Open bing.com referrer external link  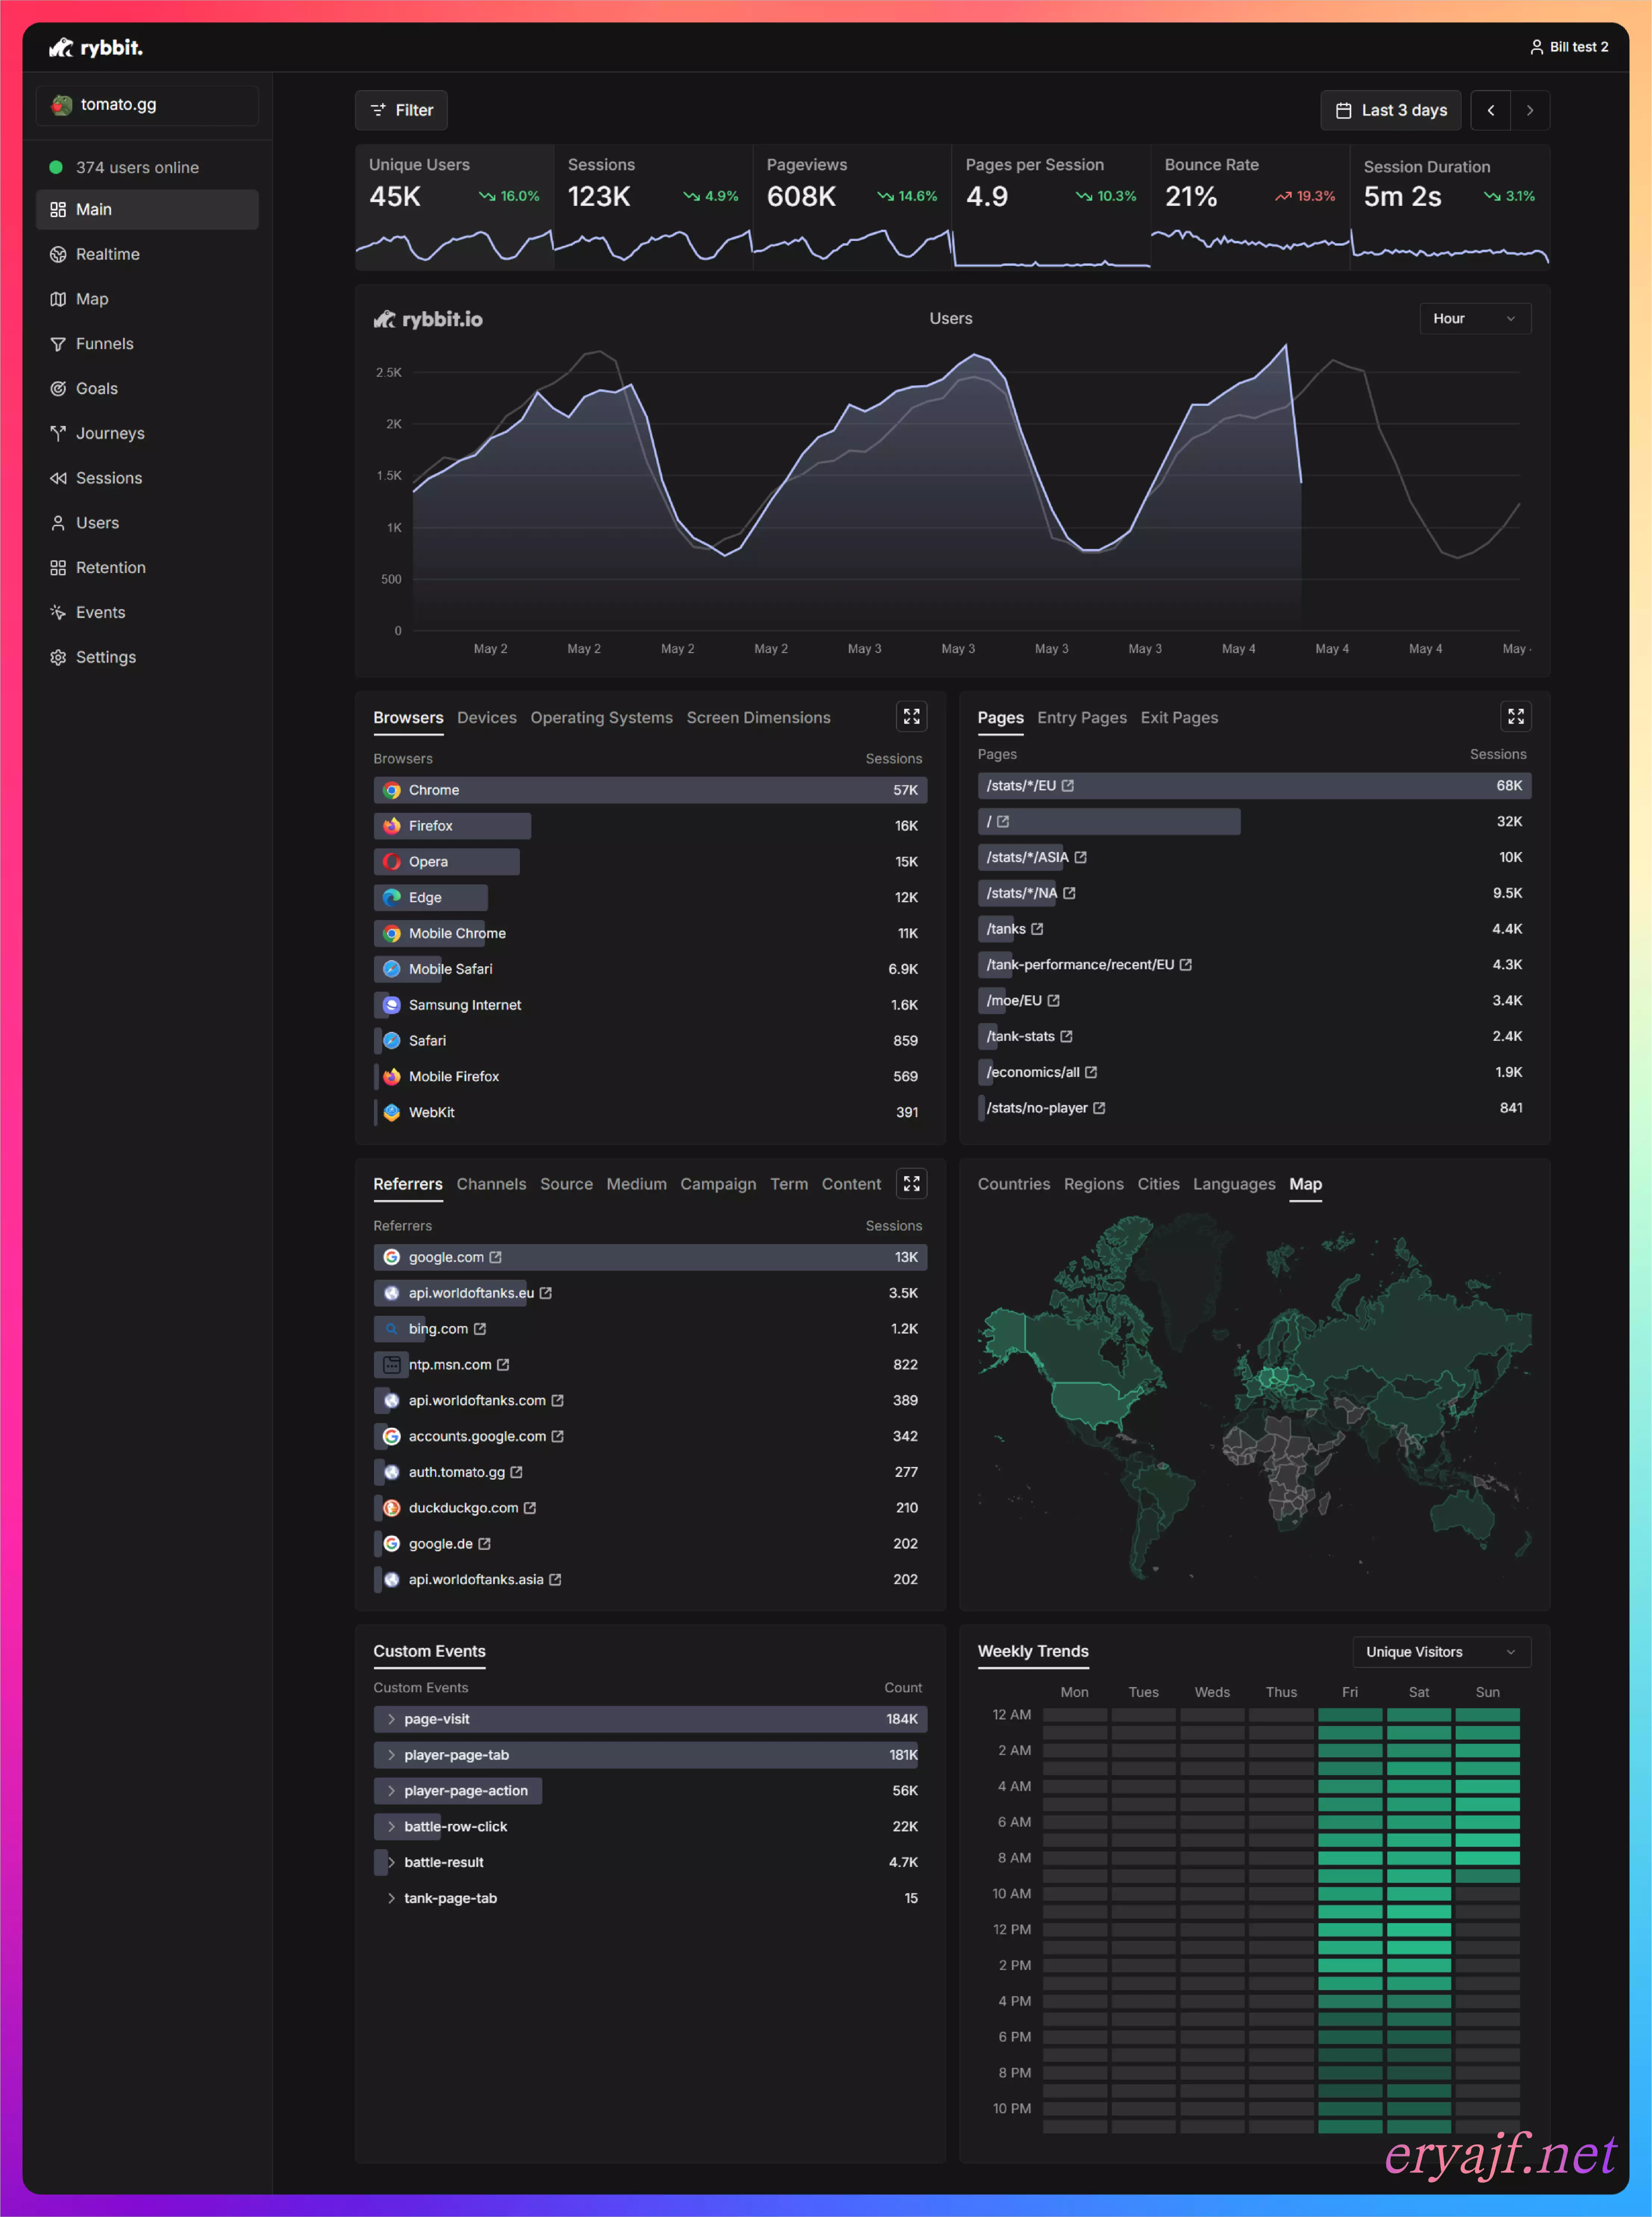tap(480, 1329)
